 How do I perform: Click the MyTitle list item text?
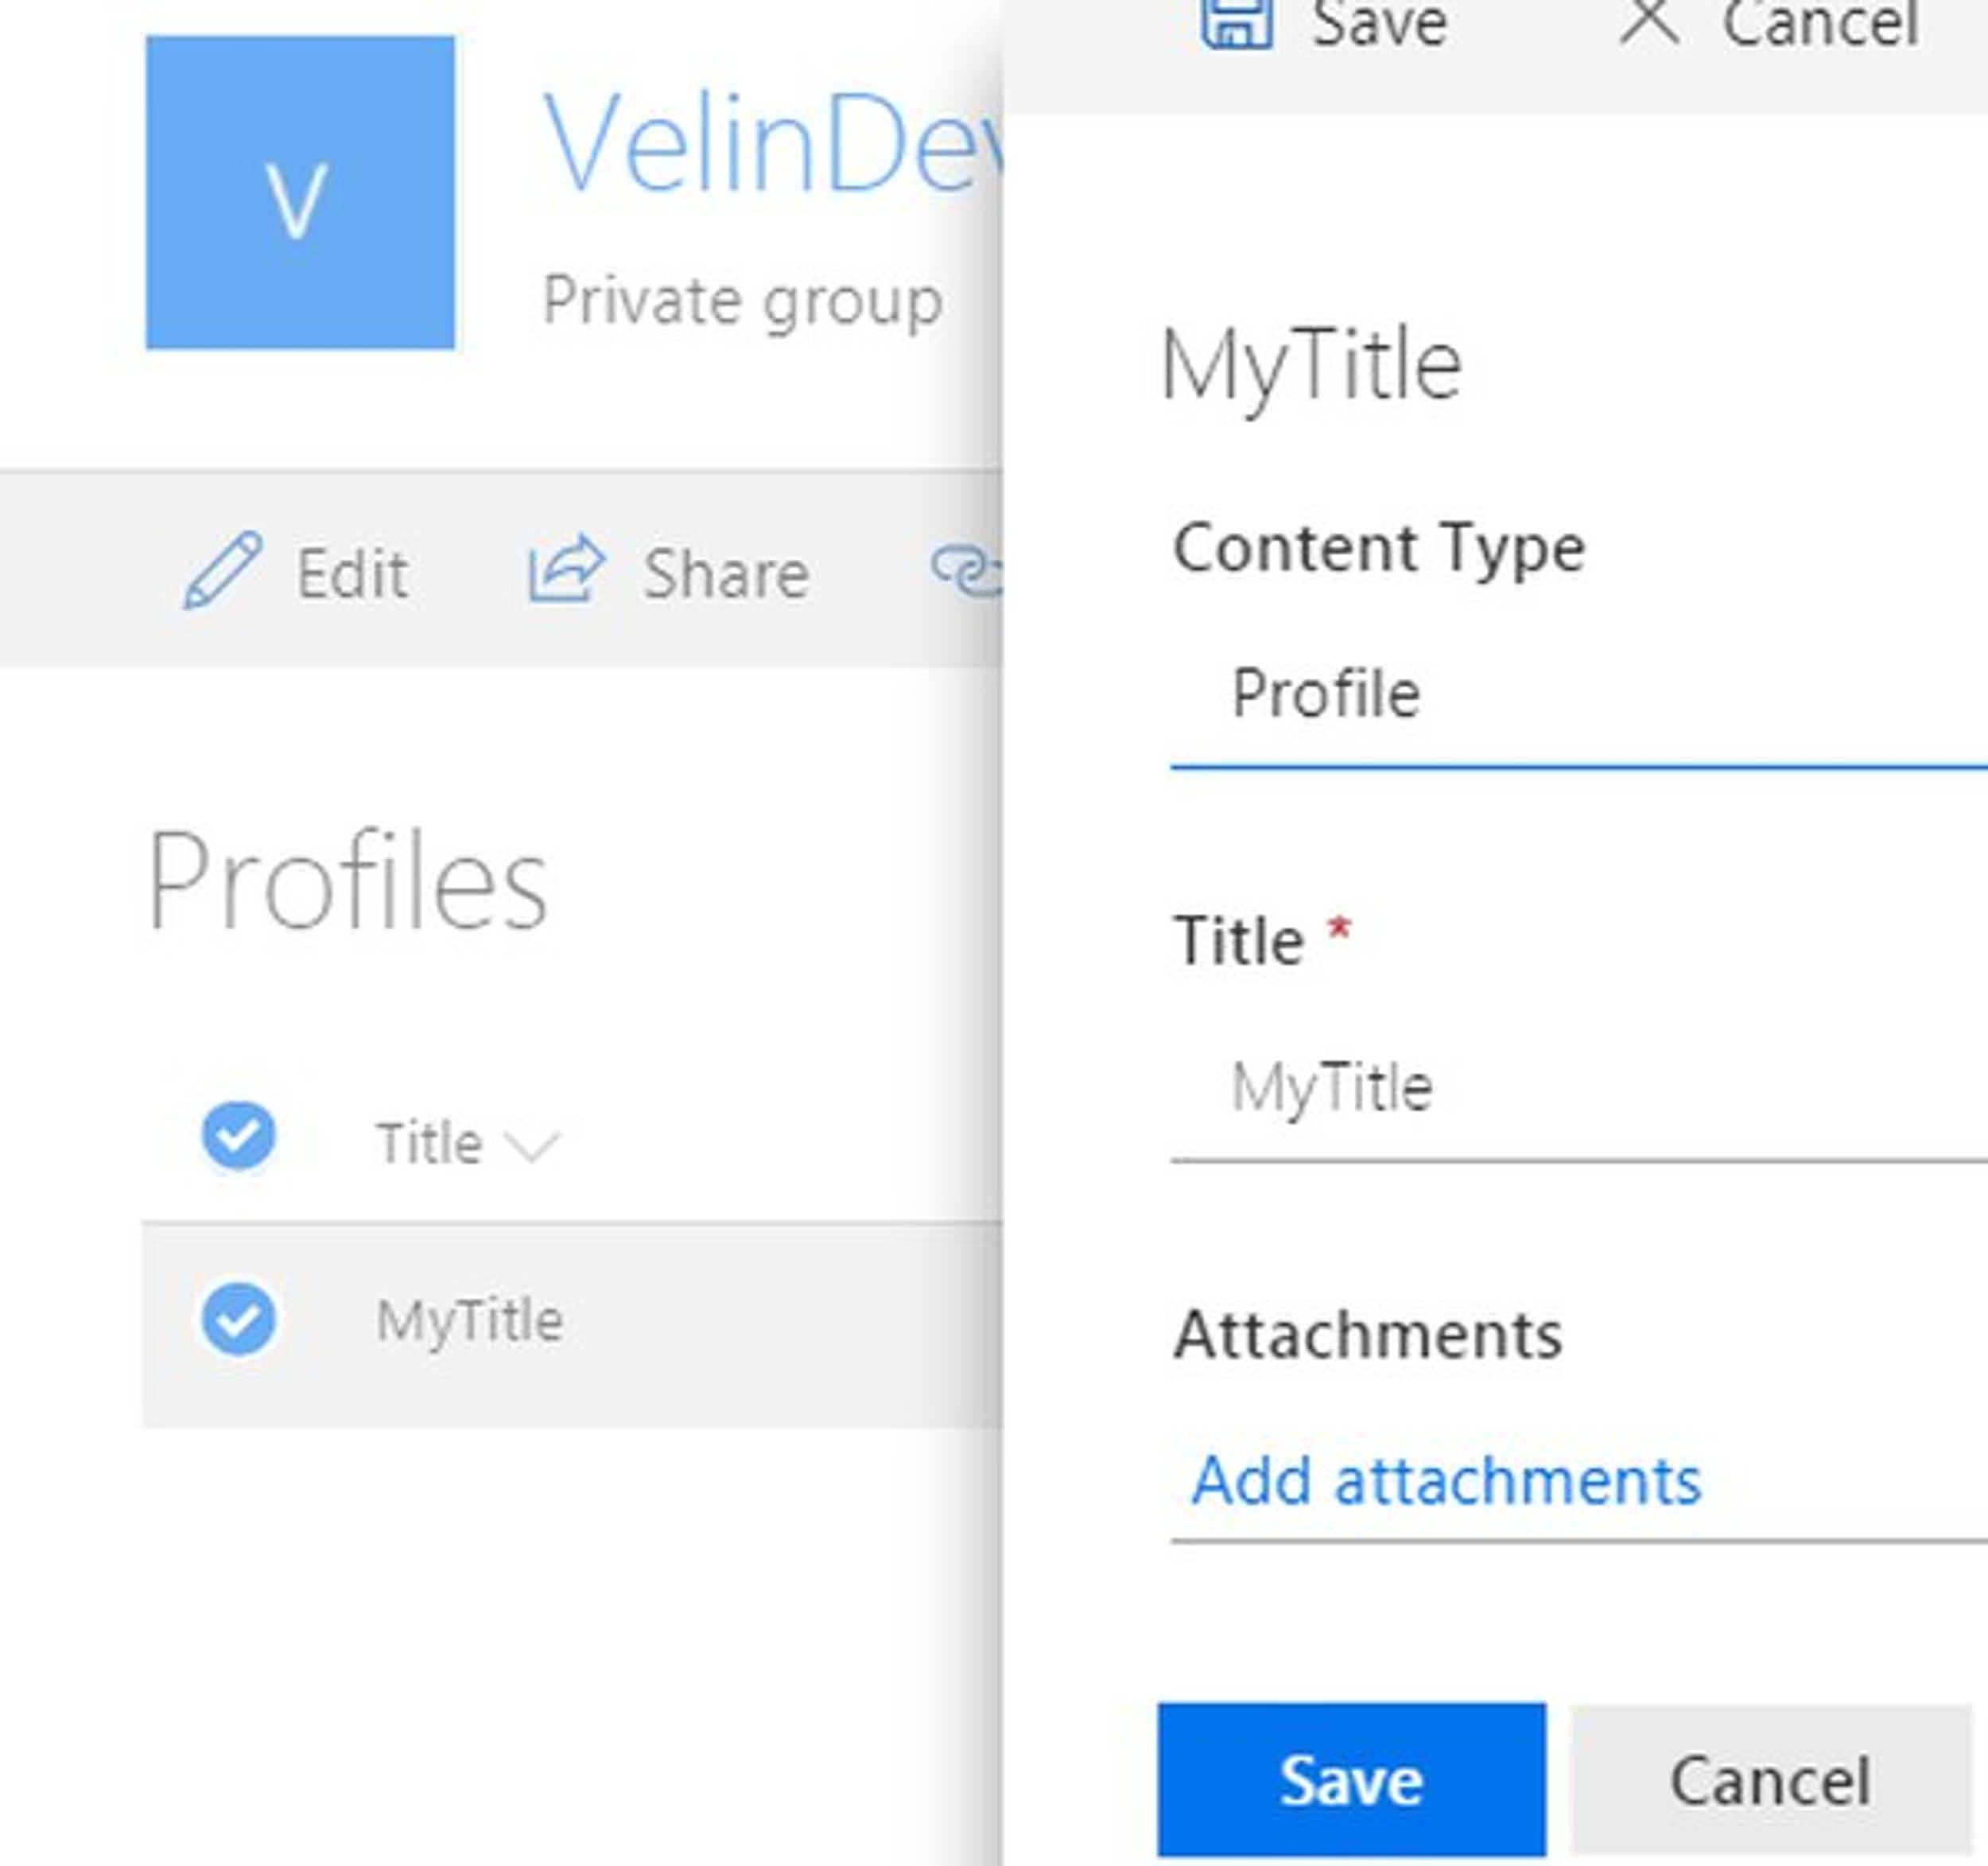click(470, 1321)
